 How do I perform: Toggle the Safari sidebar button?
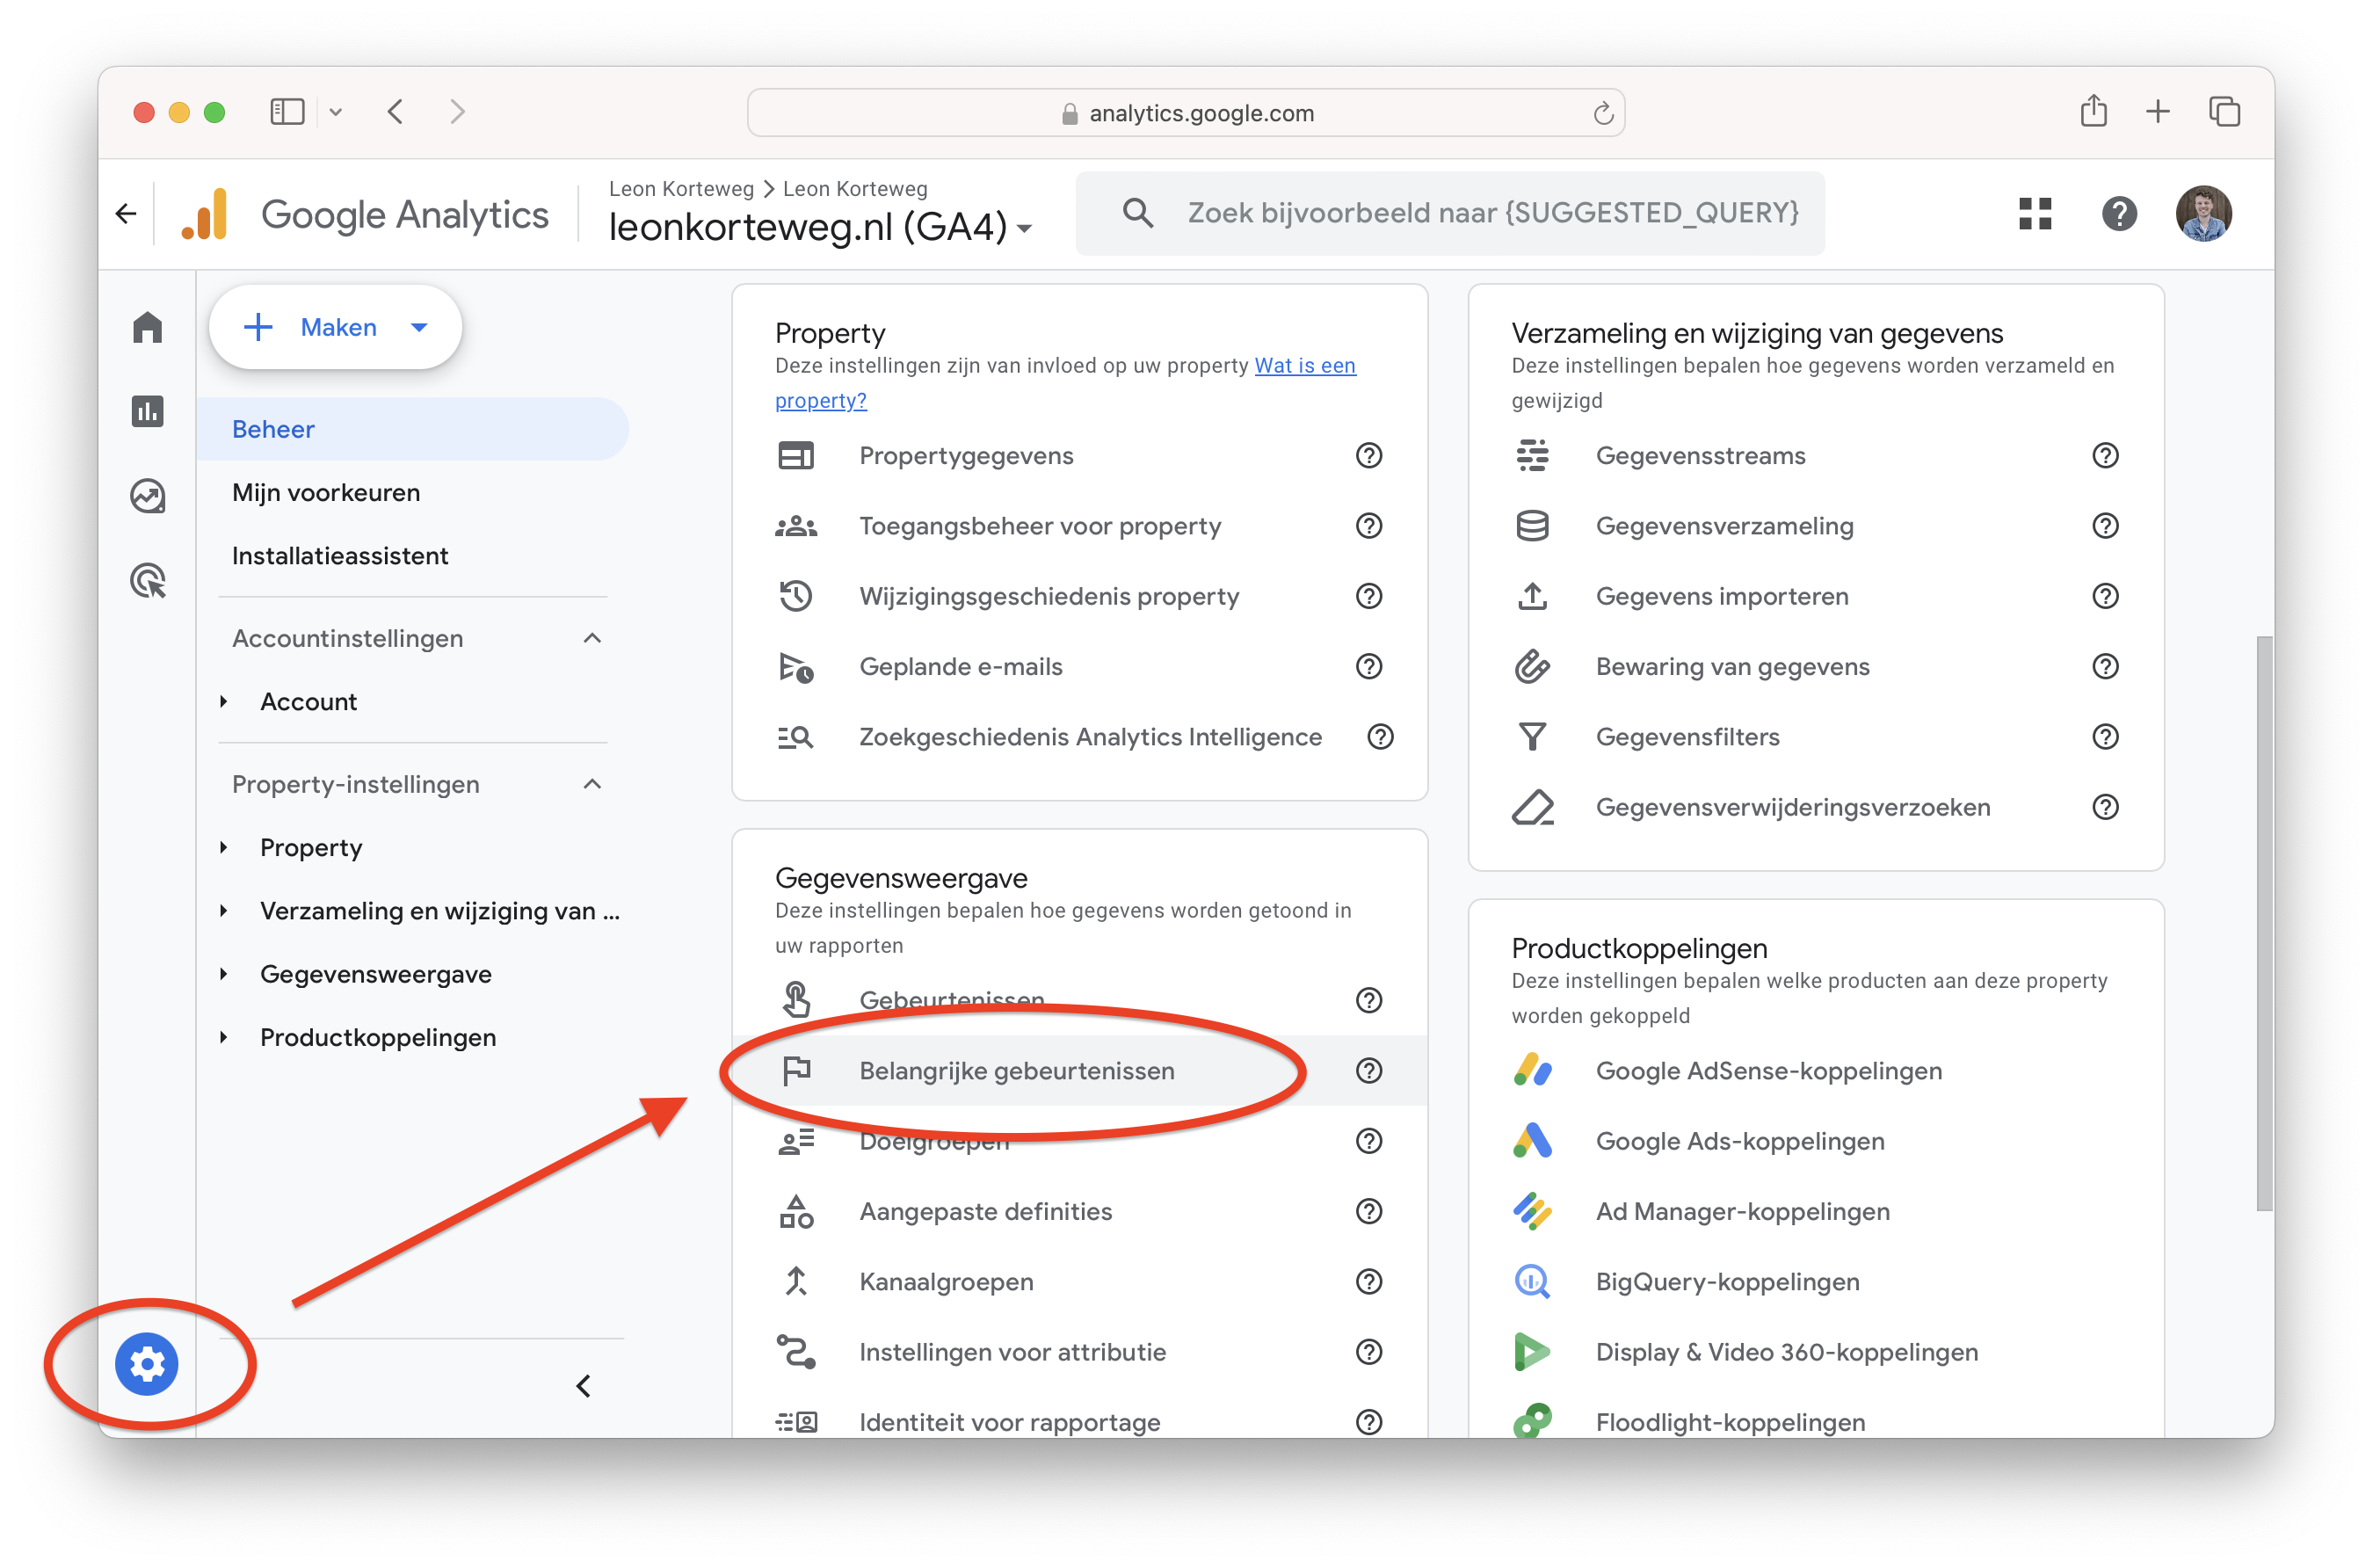(x=287, y=112)
